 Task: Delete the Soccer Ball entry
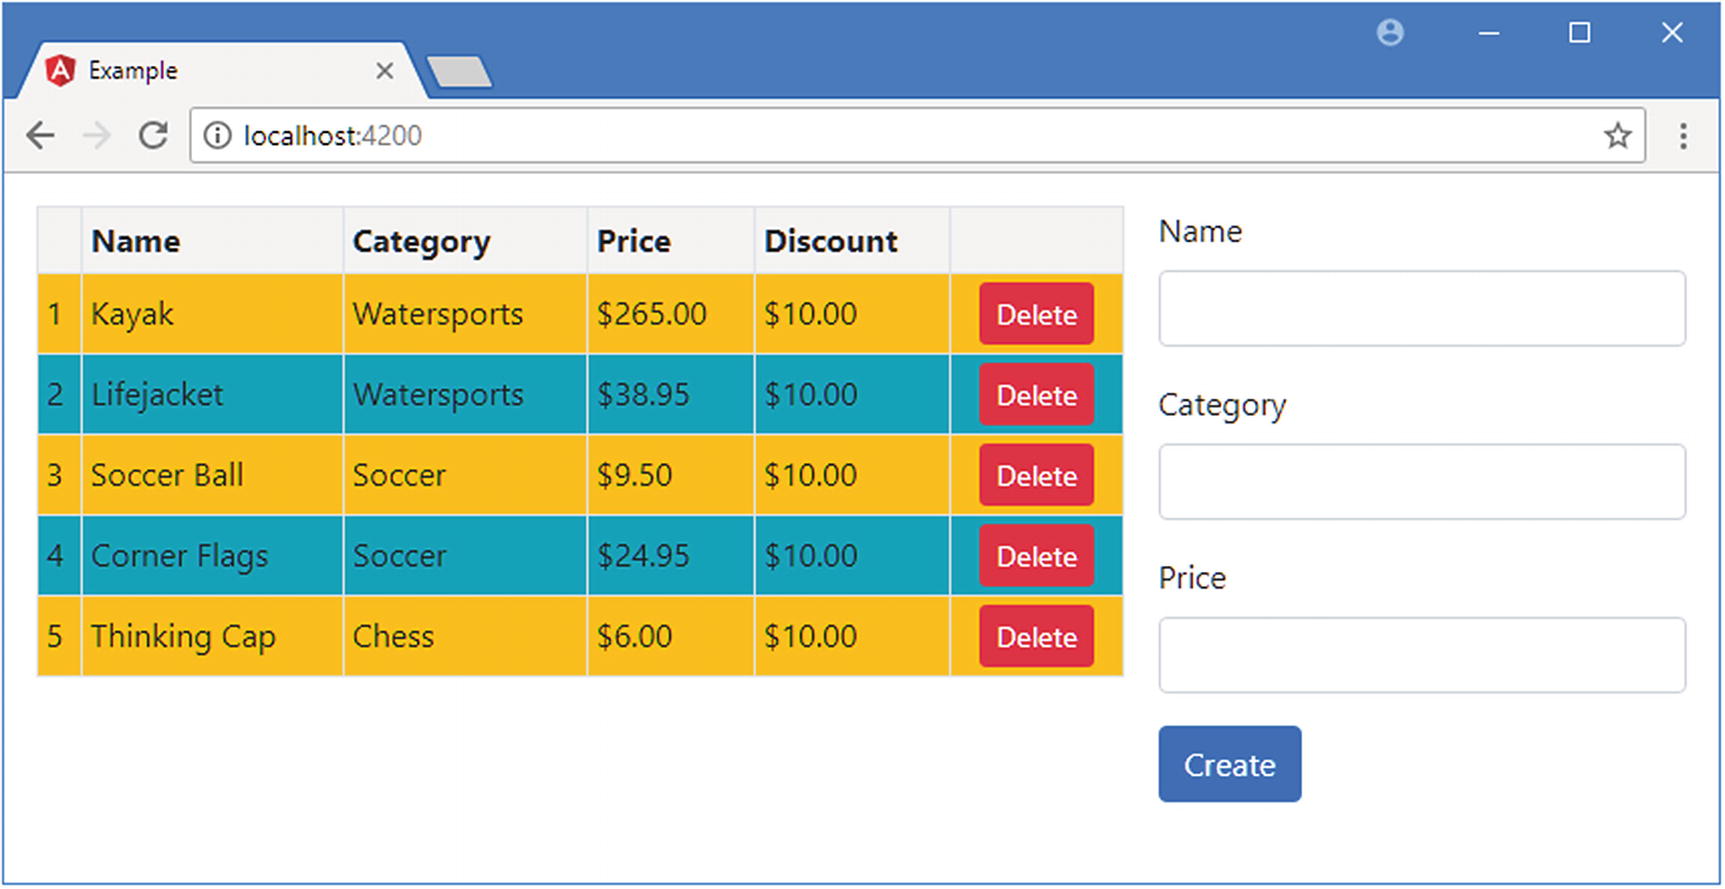(x=1036, y=476)
